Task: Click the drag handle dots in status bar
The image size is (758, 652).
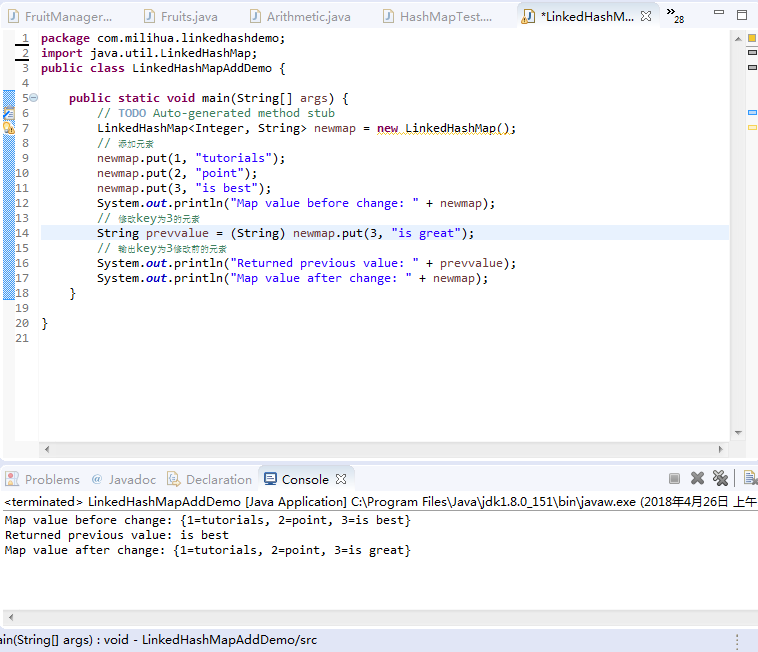Action: (x=737, y=641)
